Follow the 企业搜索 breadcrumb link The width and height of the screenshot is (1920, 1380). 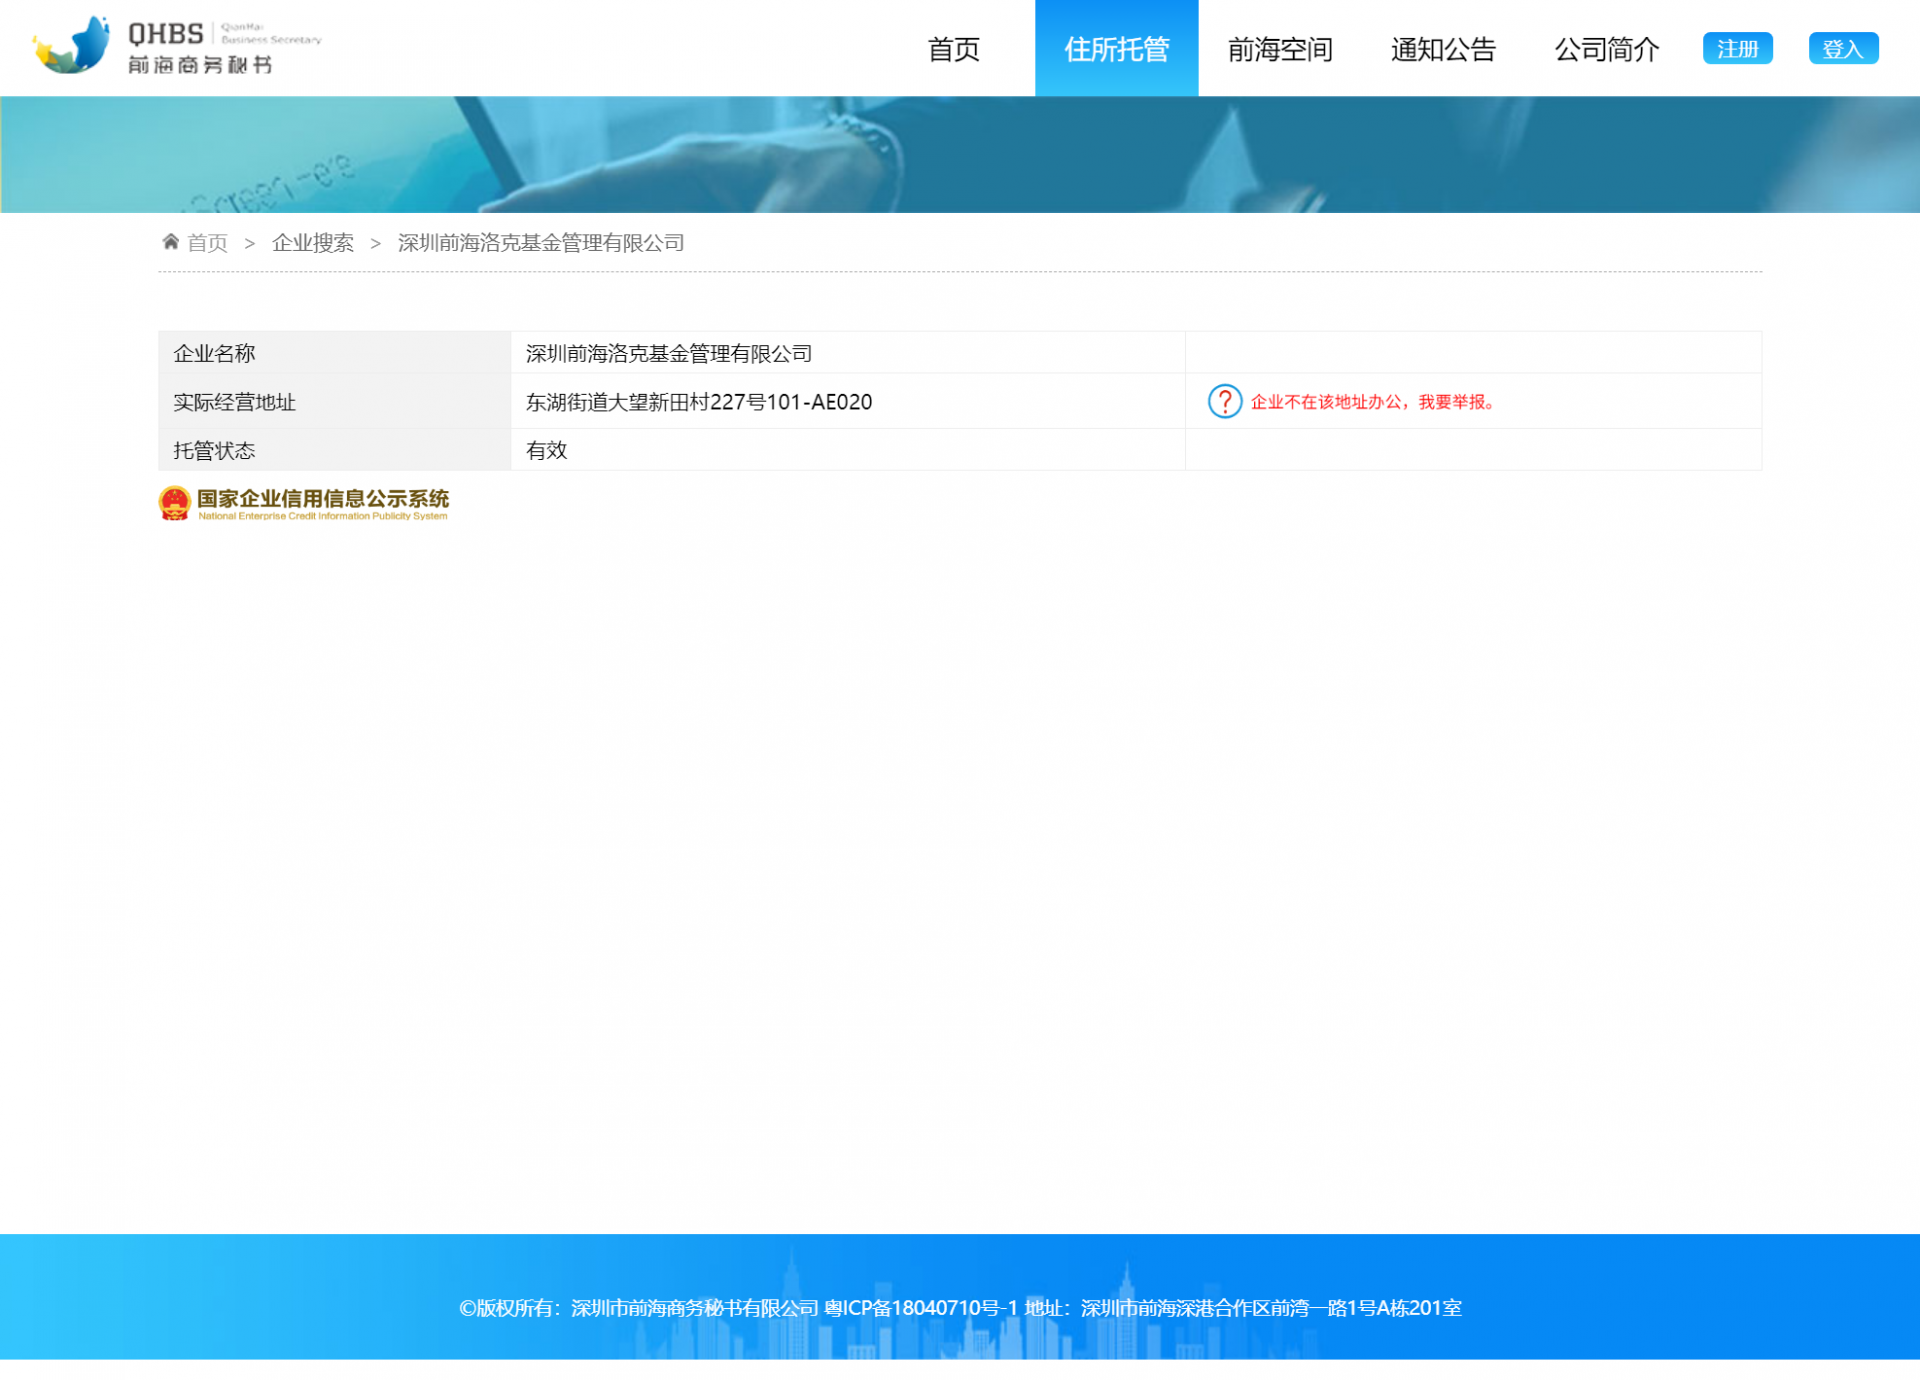[x=313, y=243]
